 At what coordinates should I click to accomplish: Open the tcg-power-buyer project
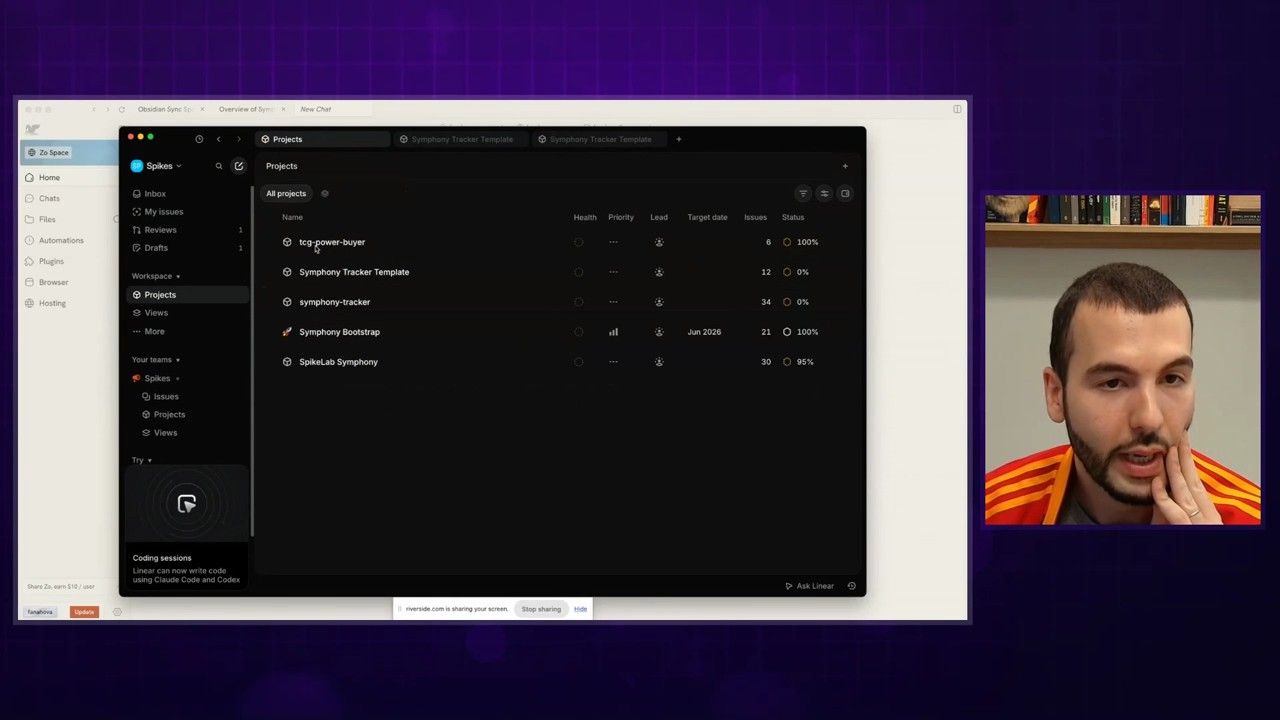[x=332, y=242]
